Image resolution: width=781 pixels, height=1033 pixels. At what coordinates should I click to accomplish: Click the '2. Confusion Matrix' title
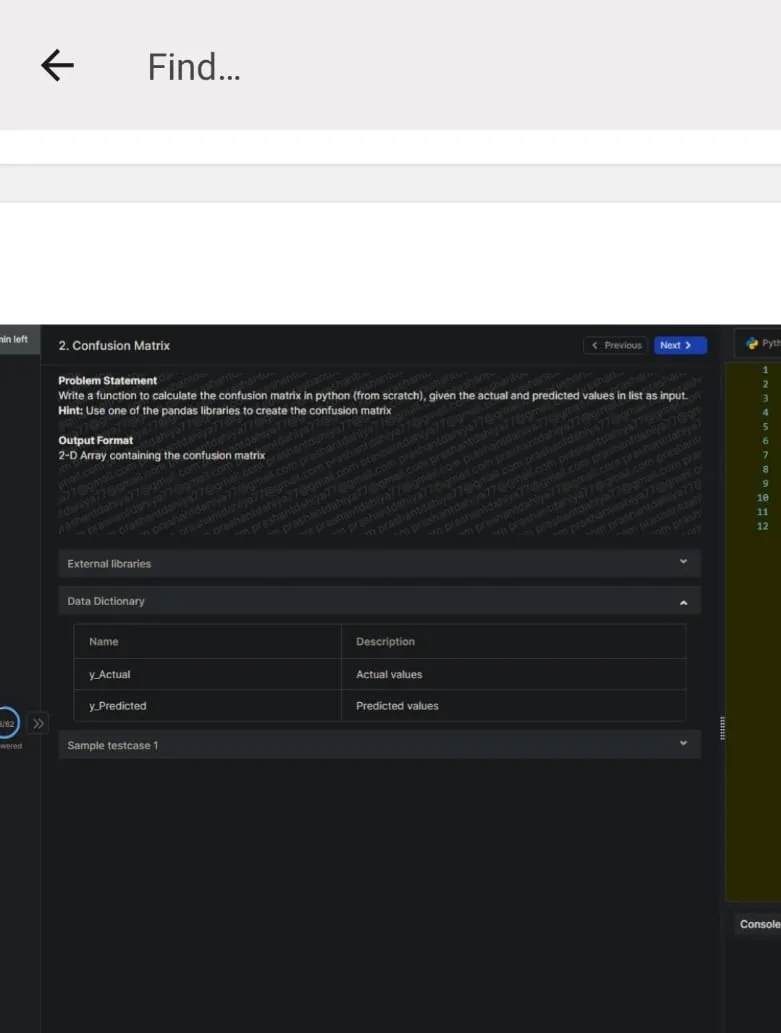(x=114, y=345)
